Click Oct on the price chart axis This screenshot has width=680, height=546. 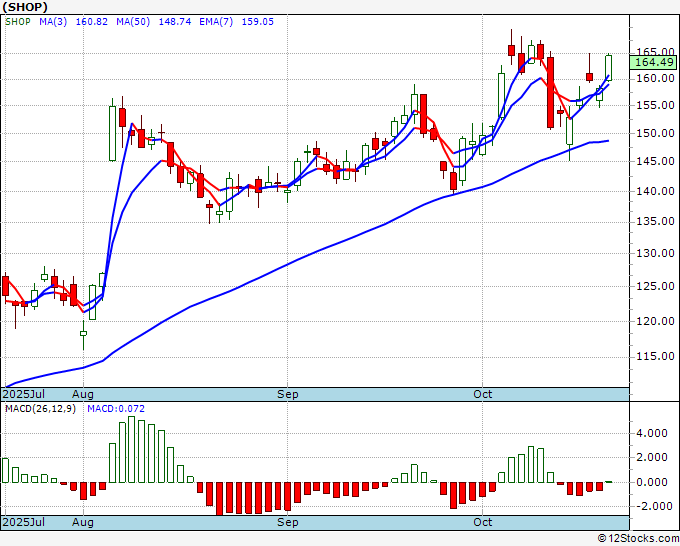click(483, 394)
